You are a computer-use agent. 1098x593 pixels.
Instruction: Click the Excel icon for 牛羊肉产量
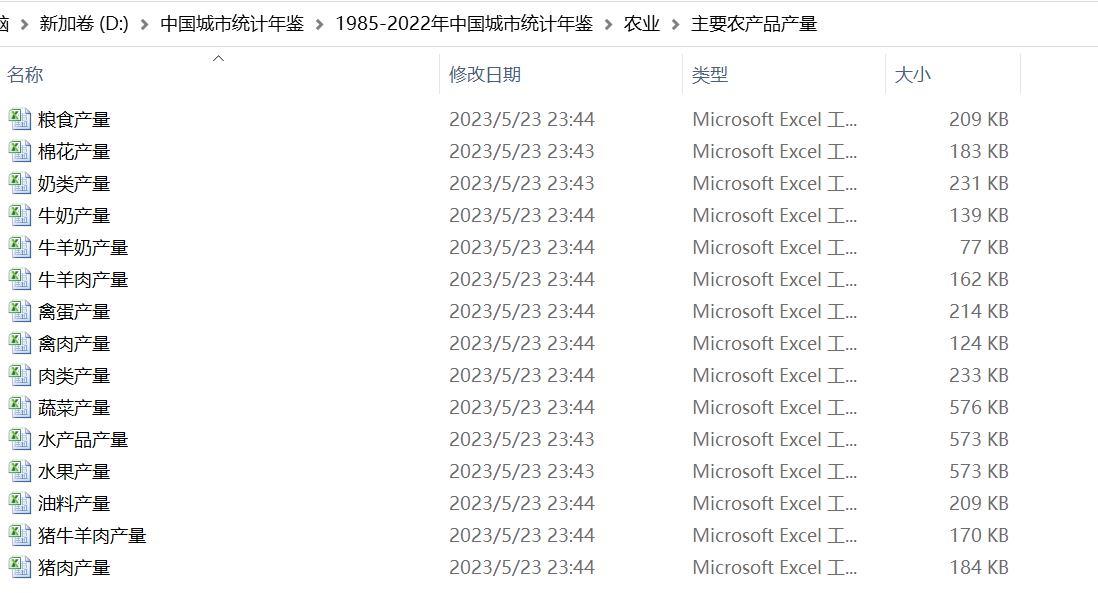[x=20, y=279]
